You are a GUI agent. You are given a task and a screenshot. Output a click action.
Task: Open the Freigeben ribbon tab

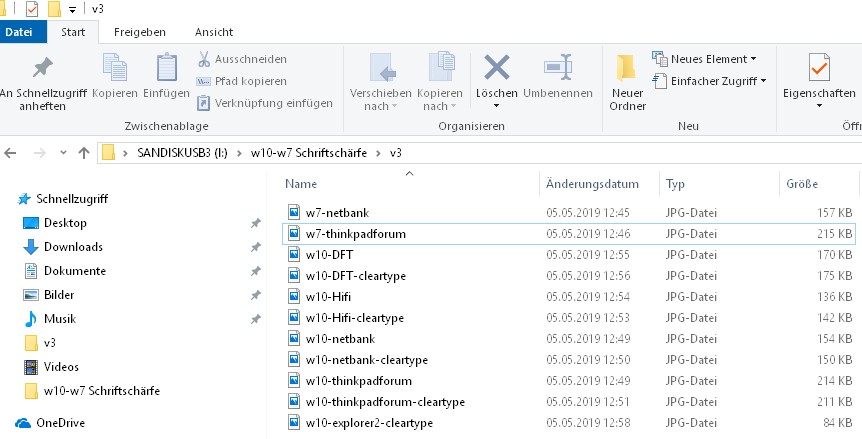140,32
